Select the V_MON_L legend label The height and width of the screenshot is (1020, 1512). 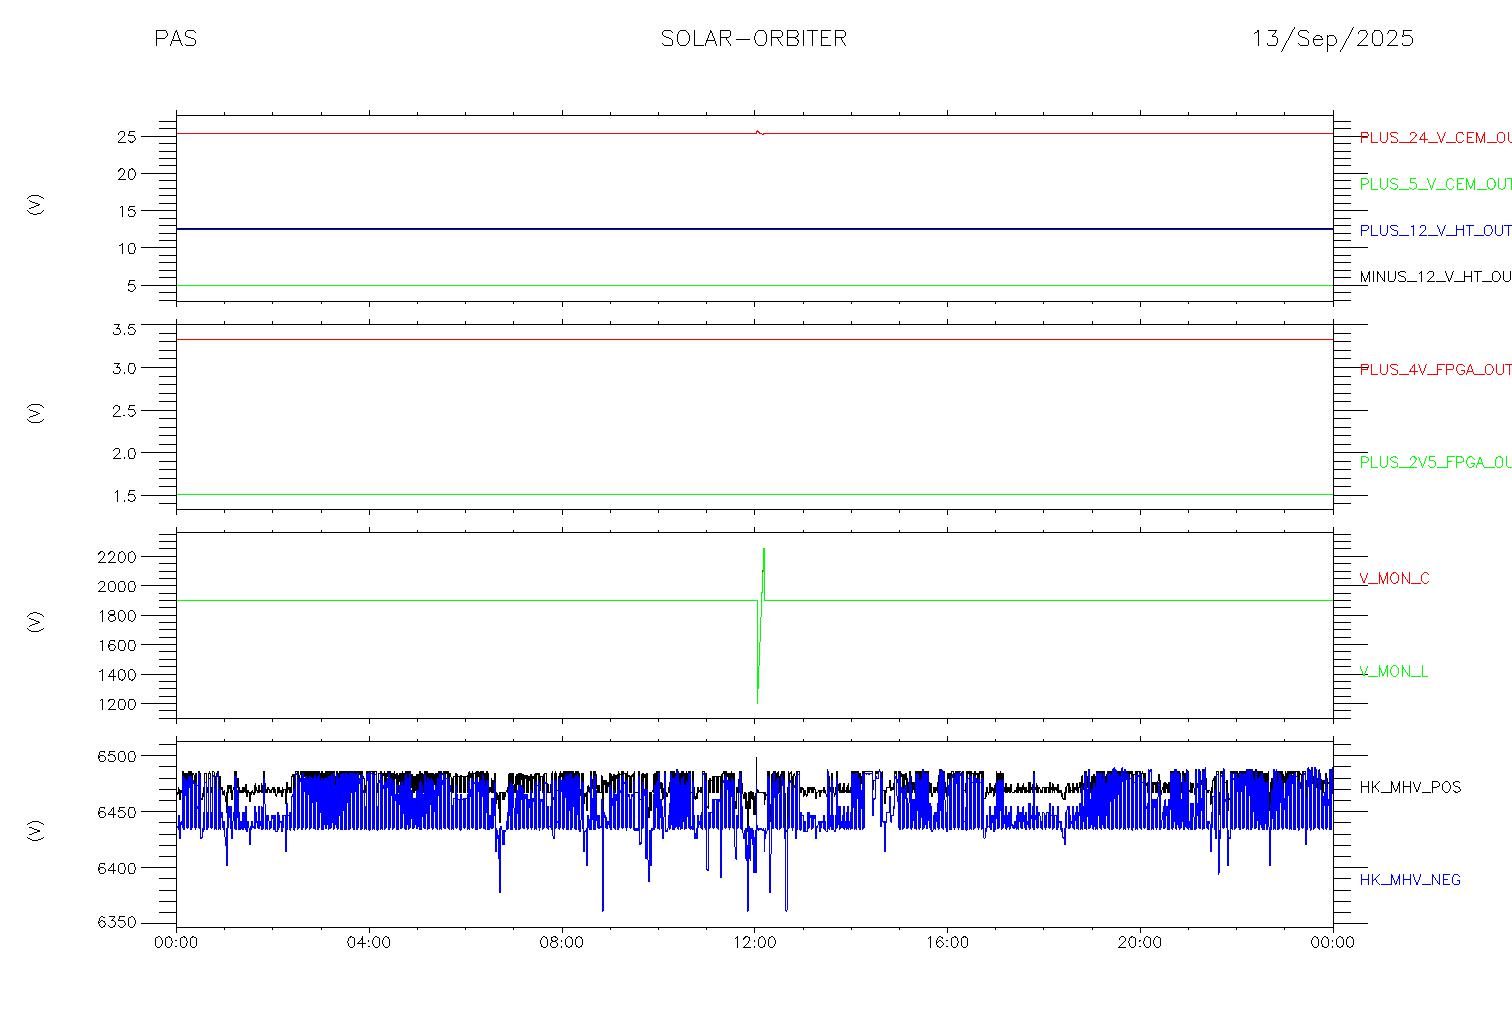click(x=1393, y=671)
